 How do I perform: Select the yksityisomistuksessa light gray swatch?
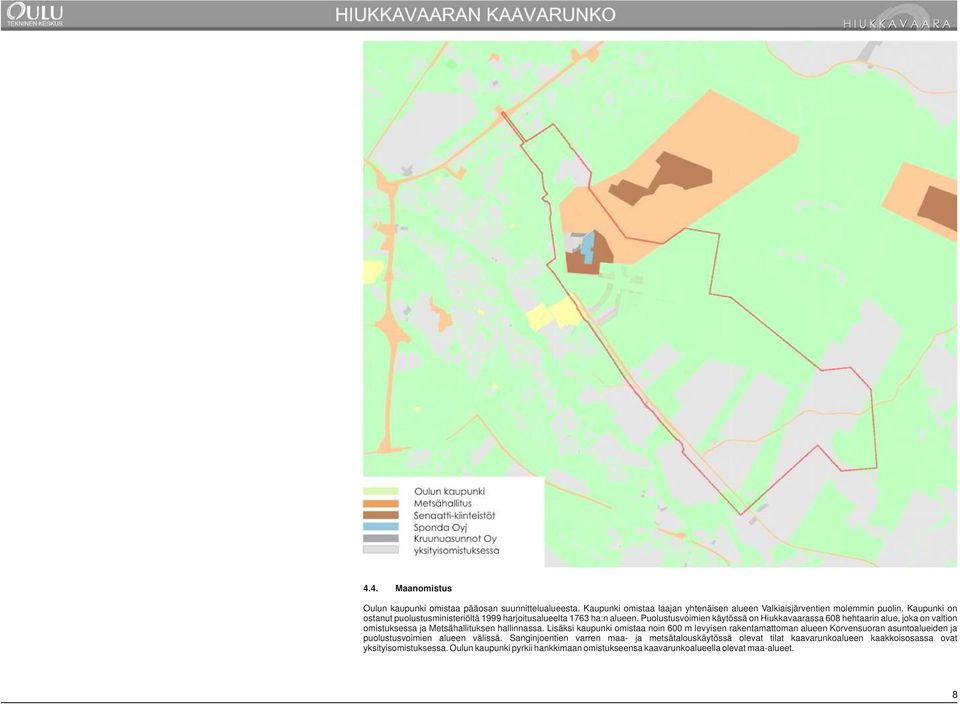[381, 550]
